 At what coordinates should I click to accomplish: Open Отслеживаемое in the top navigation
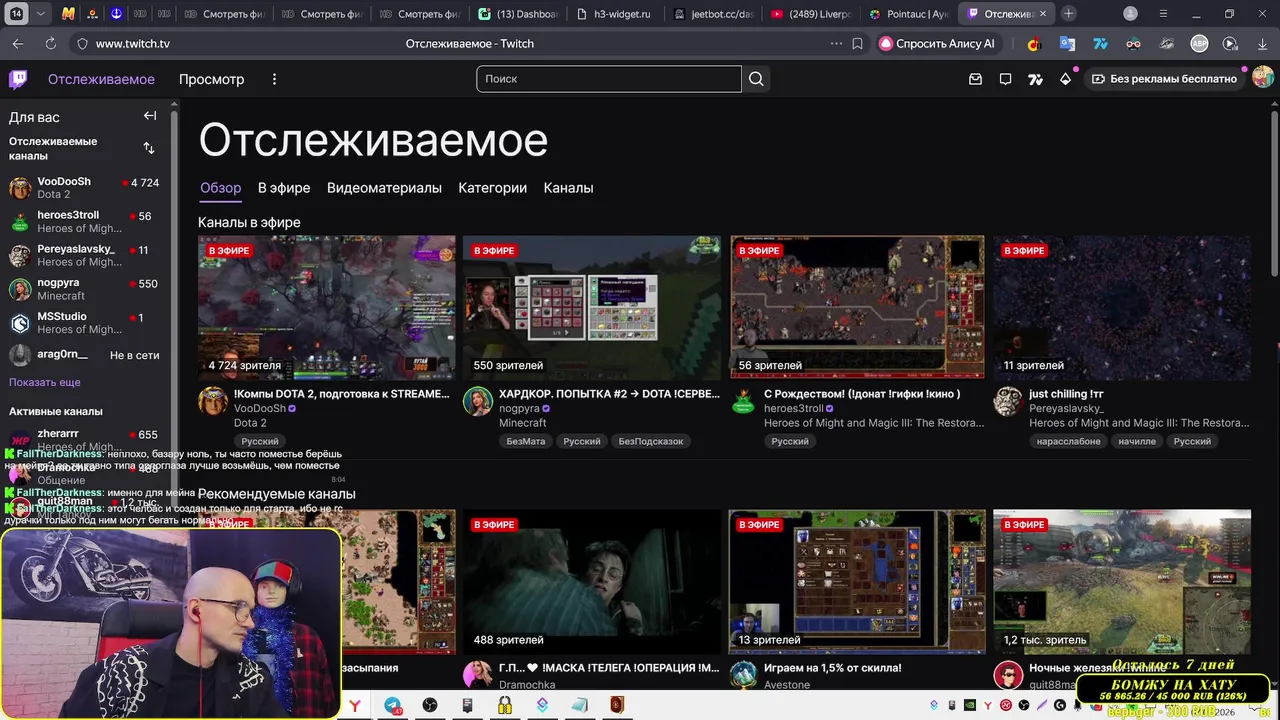101,79
